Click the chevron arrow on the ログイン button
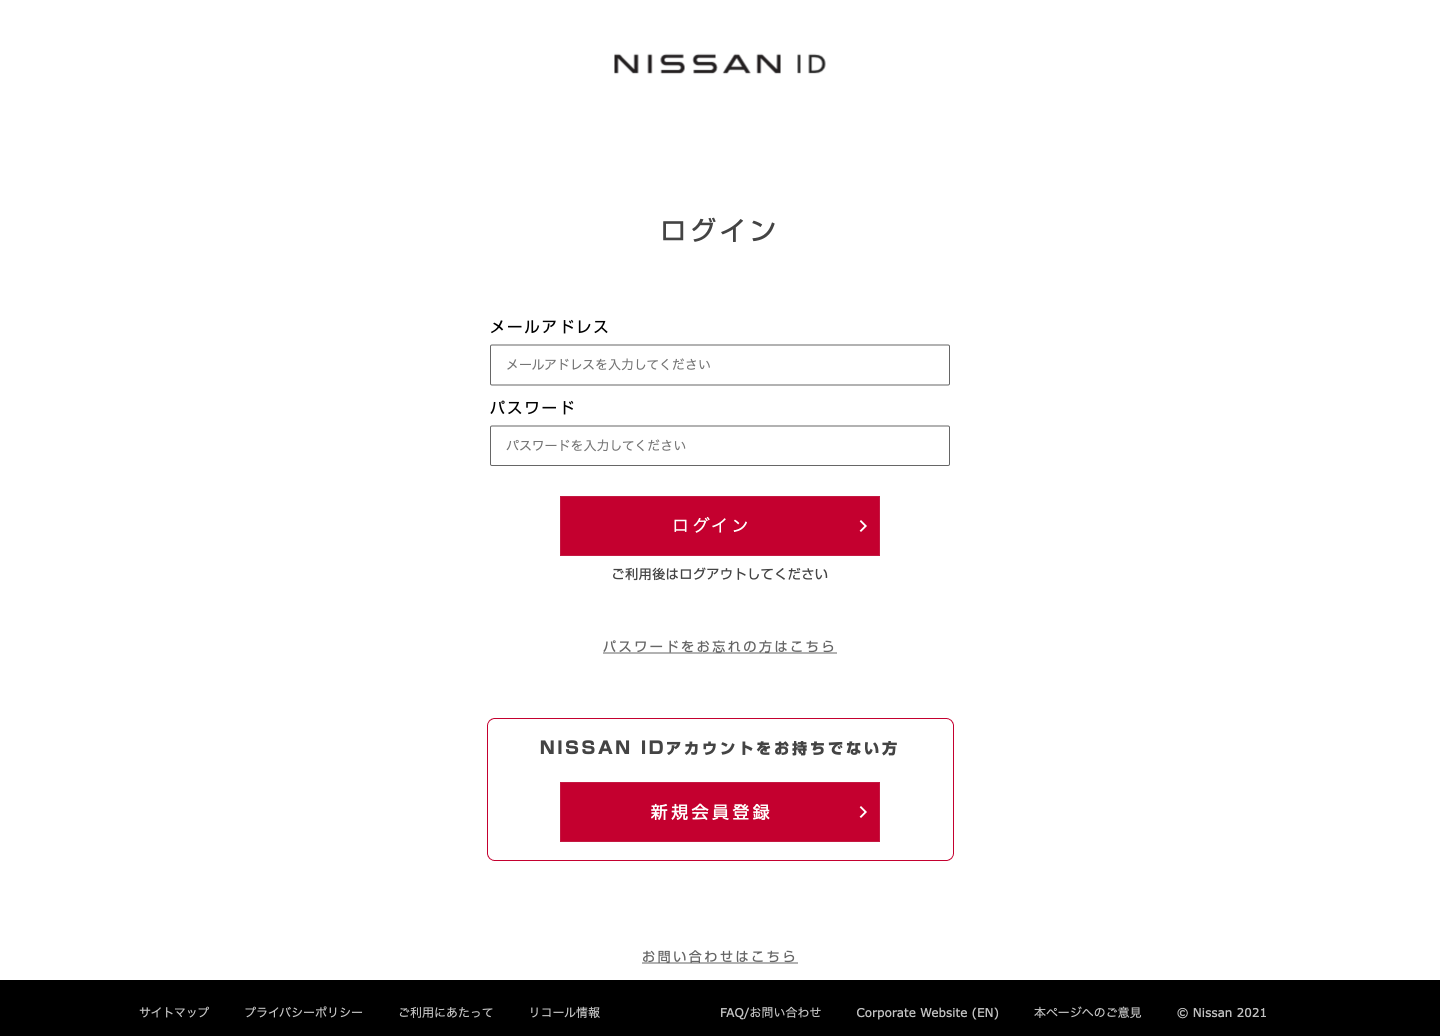 click(x=862, y=526)
